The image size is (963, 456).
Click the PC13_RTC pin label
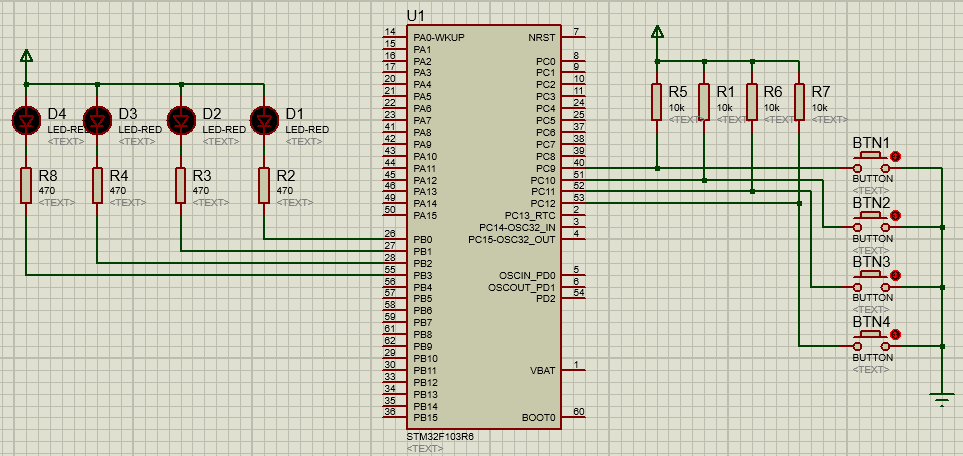[530, 216]
